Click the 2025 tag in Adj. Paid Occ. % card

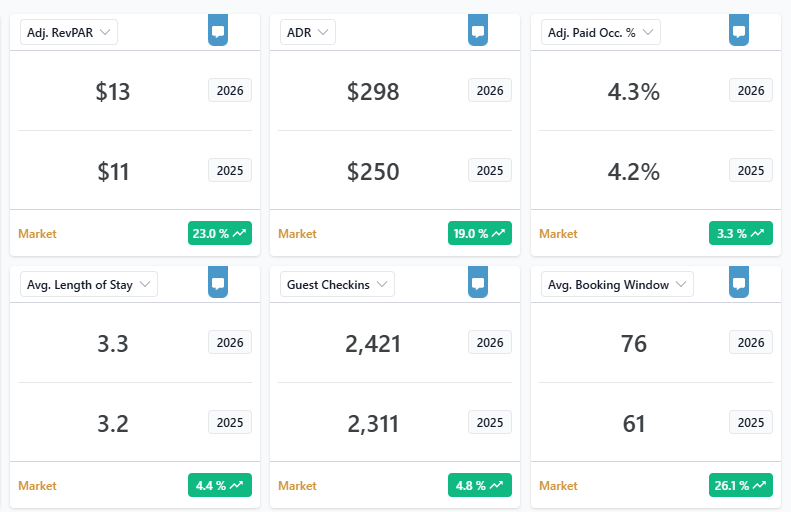tap(751, 170)
